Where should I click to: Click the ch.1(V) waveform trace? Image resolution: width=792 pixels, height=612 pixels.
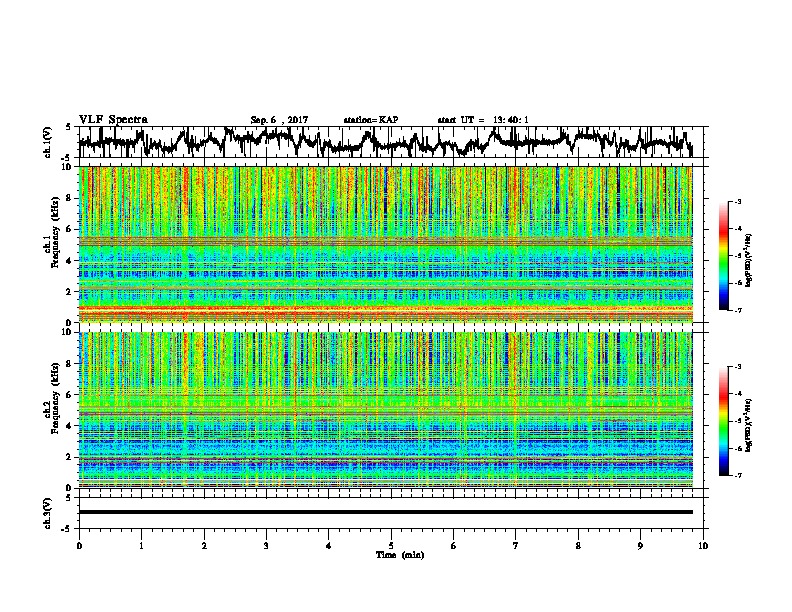pyautogui.click(x=385, y=142)
